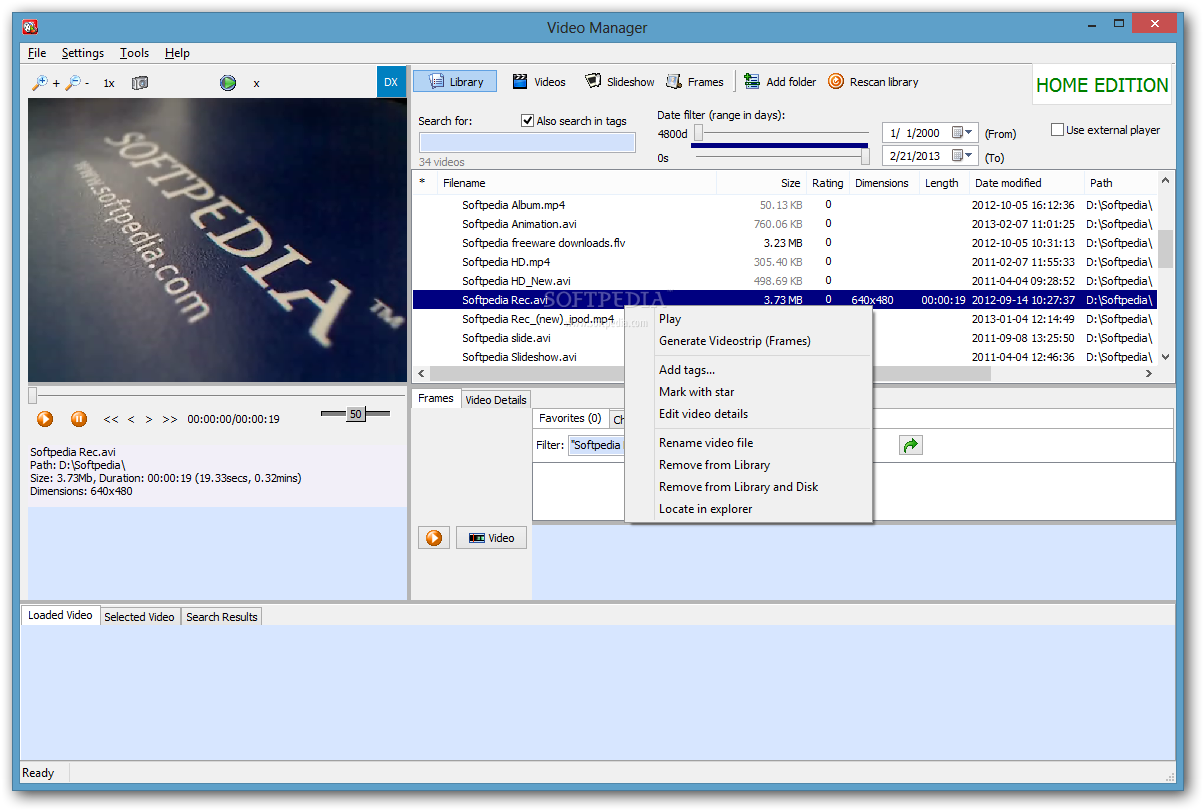Select Softpedia Animation.avi row
The width and height of the screenshot is (1204, 811).
[x=785, y=224]
